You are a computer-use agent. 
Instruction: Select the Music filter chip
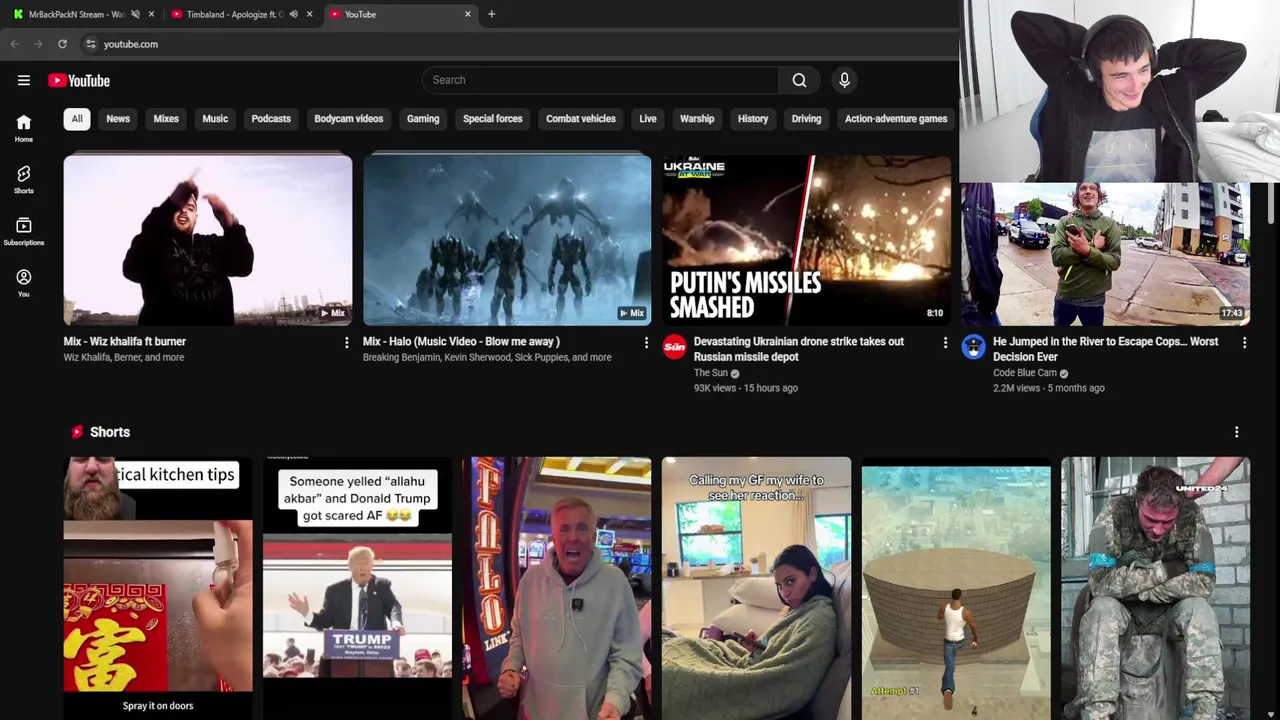[x=215, y=119]
